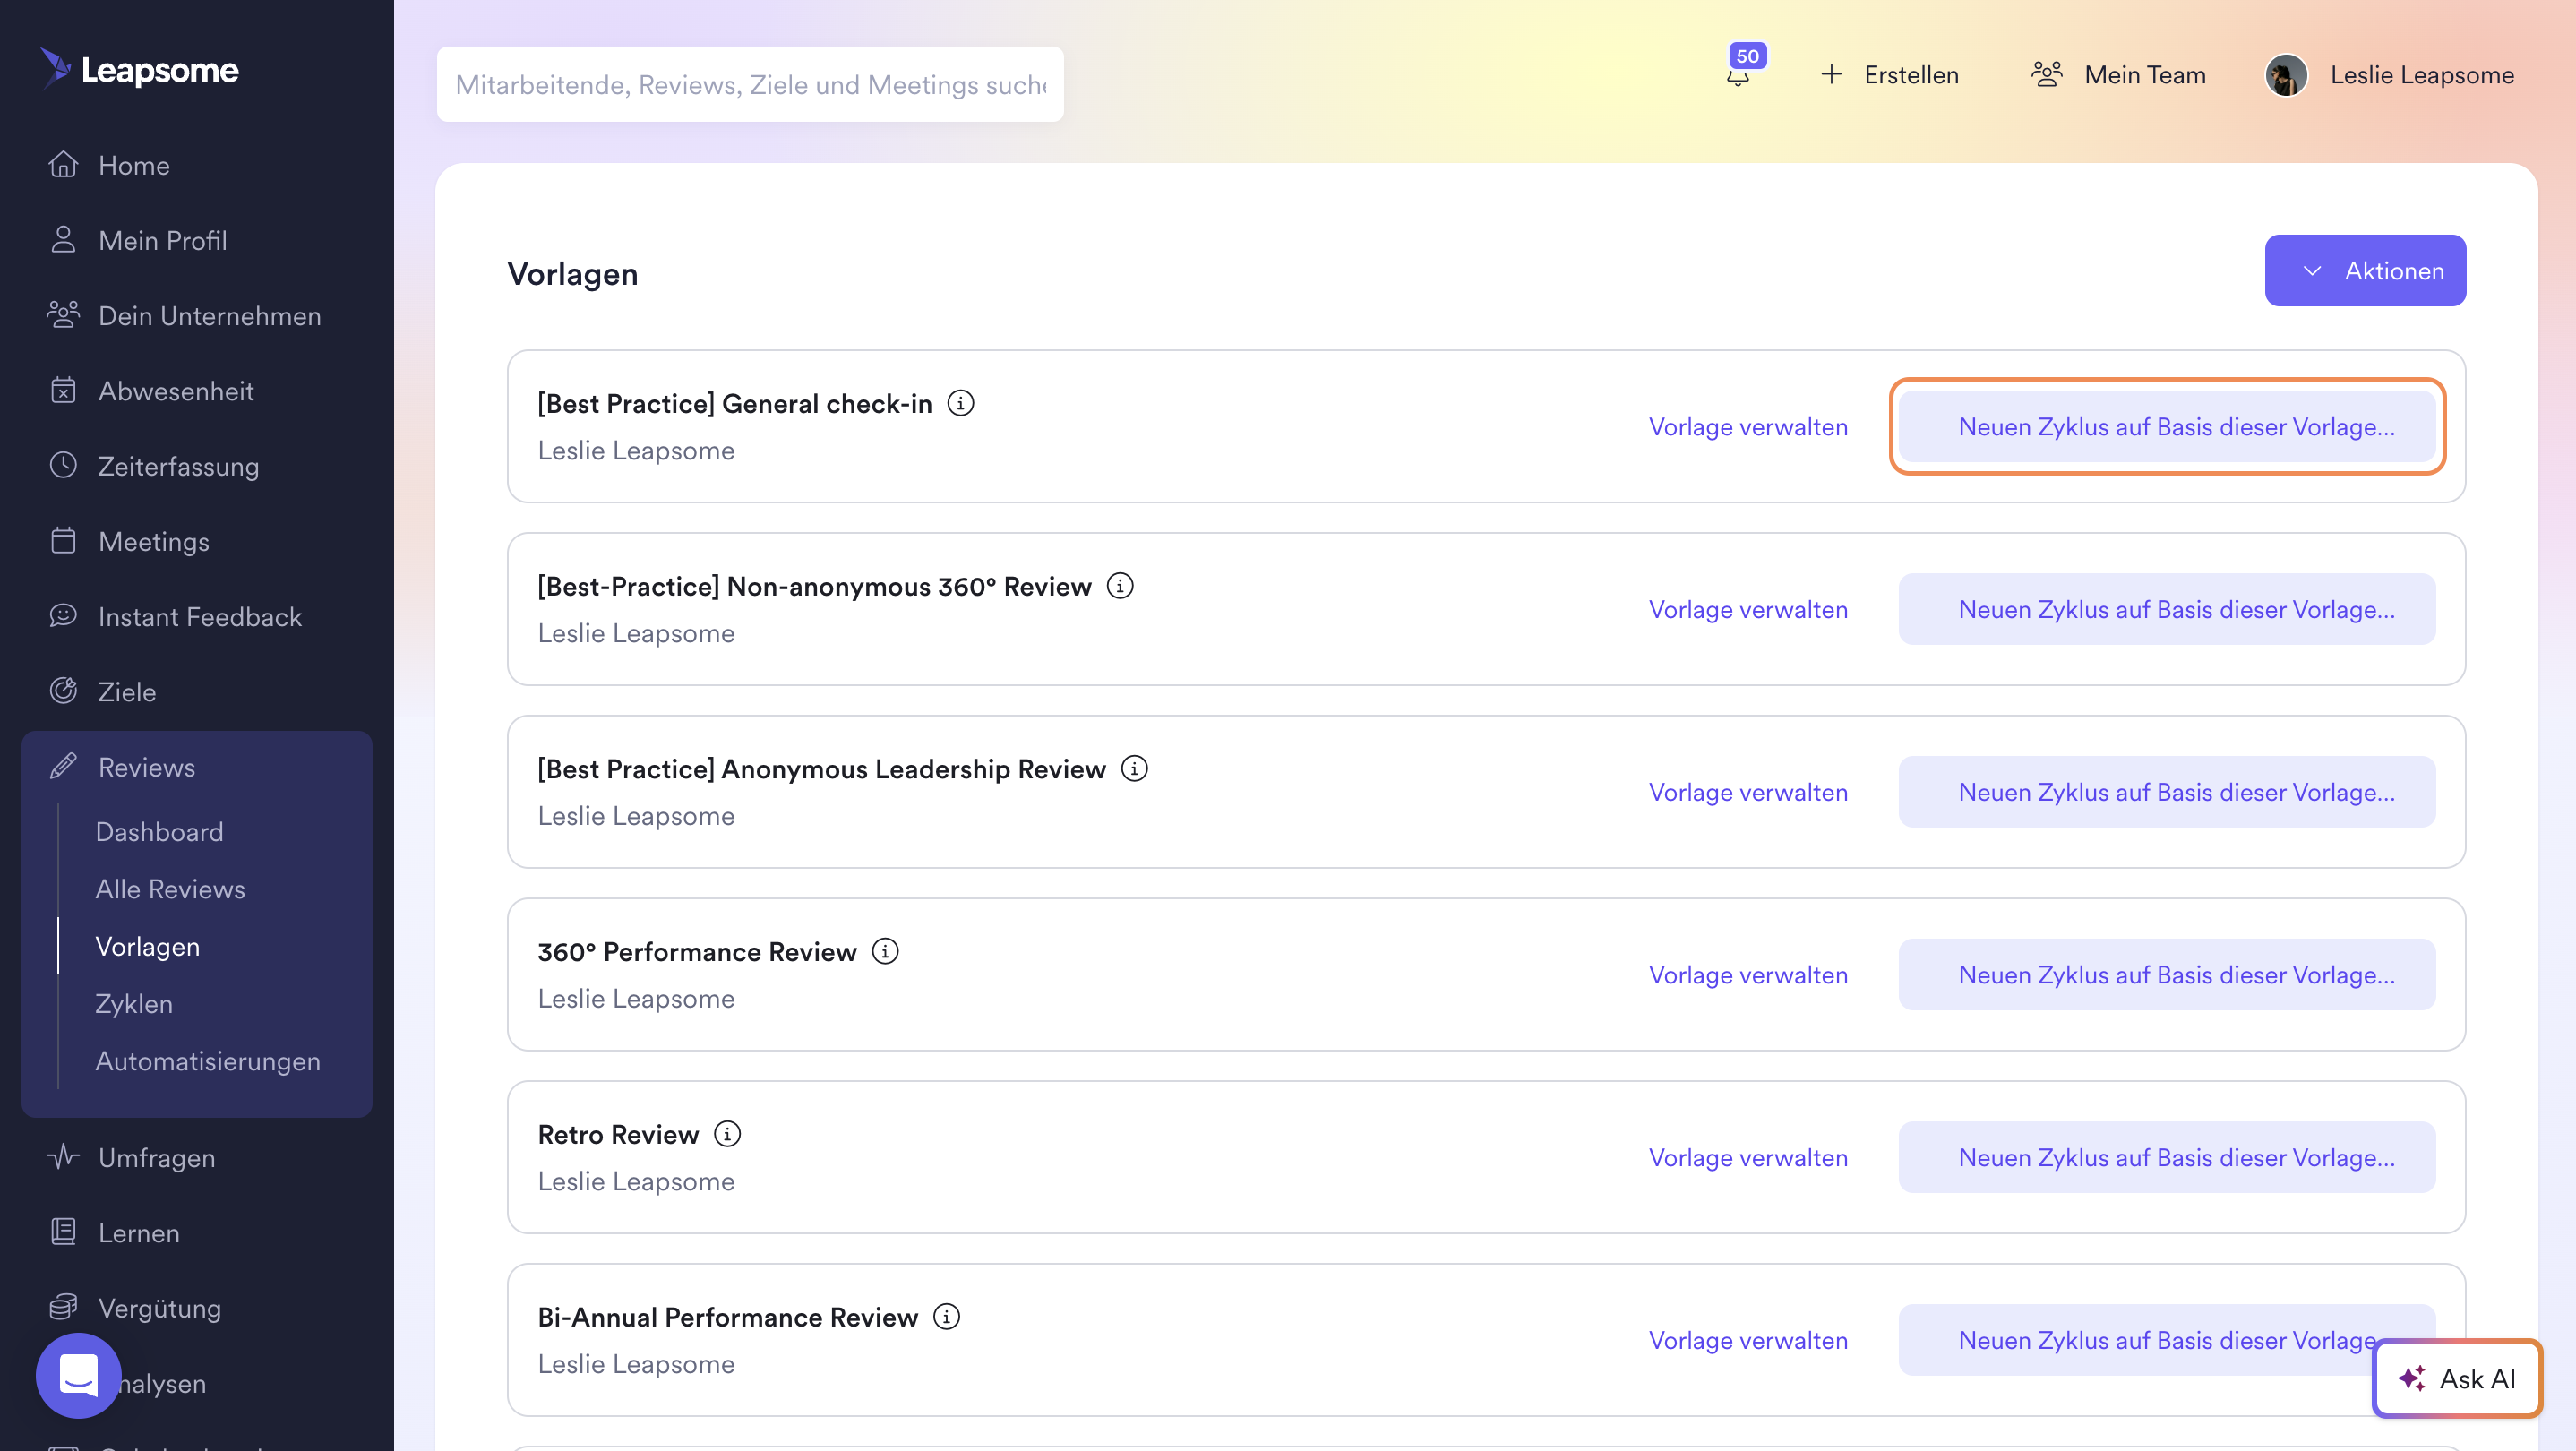Viewport: 2576px width, 1451px height.
Task: Select Alle Reviews submenu item
Action: 170,889
